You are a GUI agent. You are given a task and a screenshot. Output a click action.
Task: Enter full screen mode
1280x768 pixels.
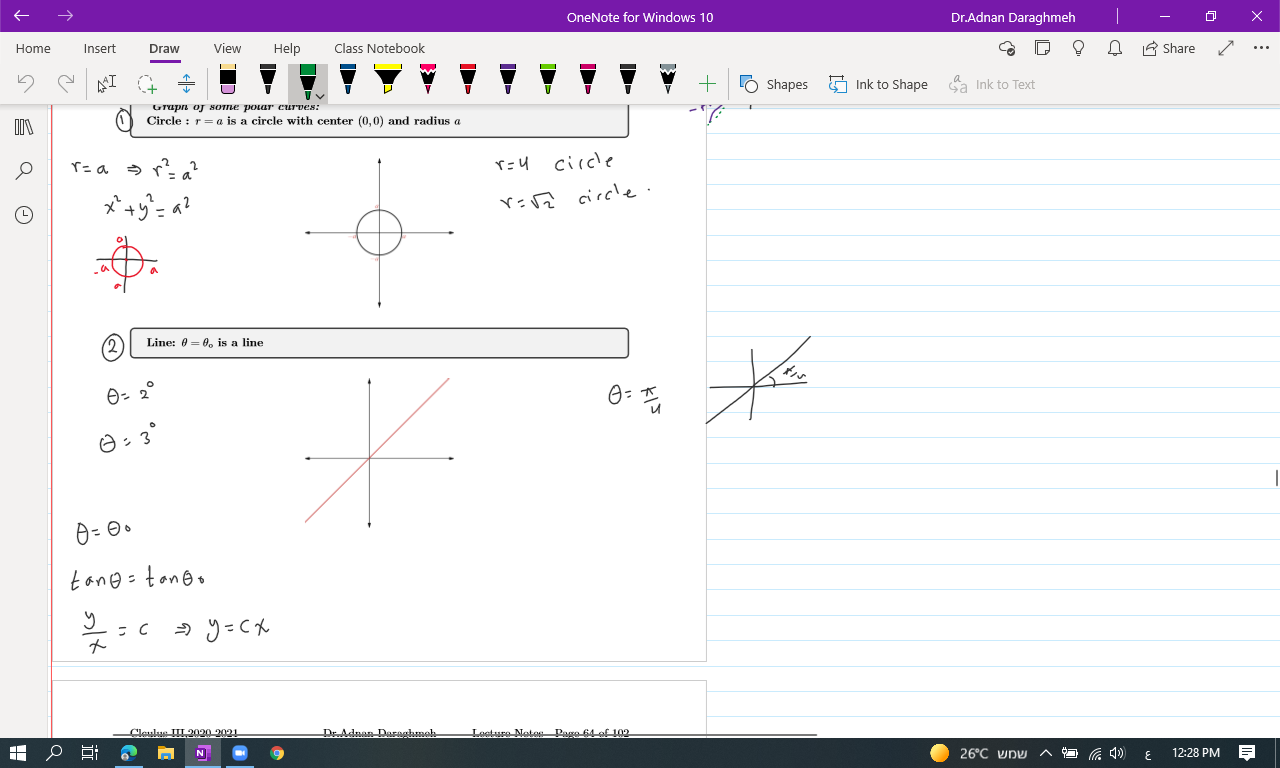tap(1226, 48)
